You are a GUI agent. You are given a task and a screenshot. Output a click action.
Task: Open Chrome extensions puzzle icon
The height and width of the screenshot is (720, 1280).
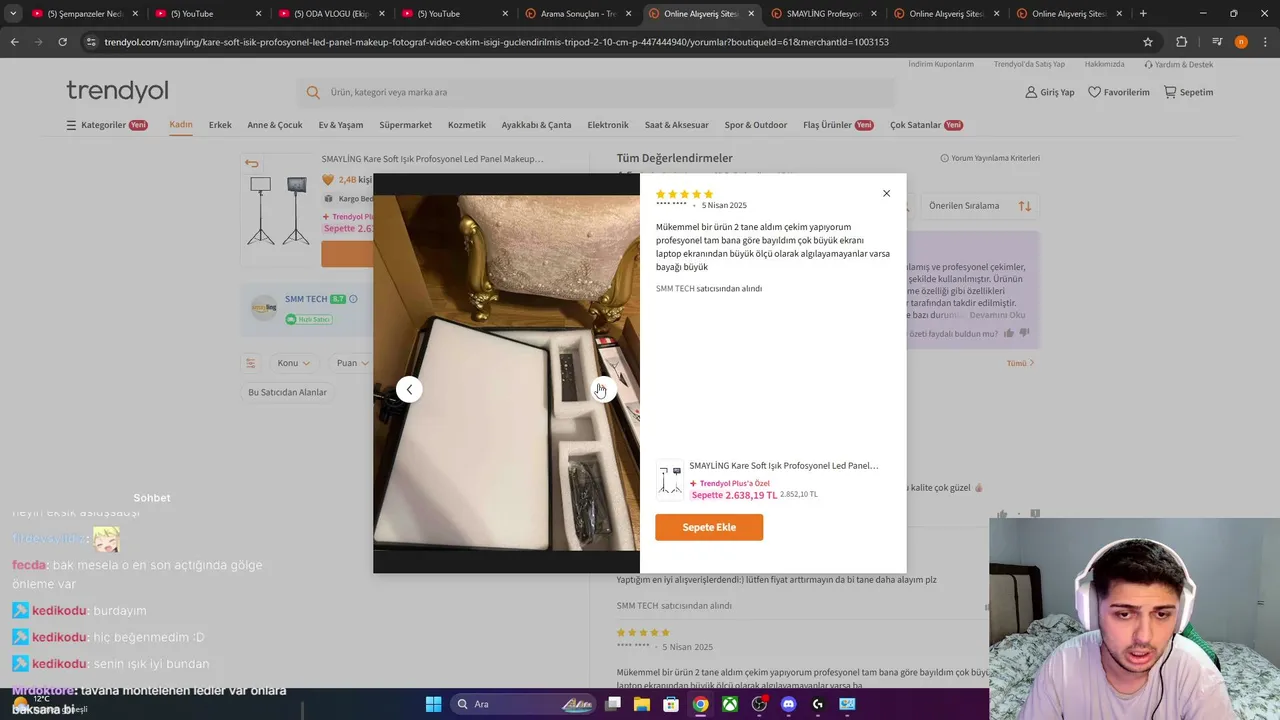(x=1181, y=42)
